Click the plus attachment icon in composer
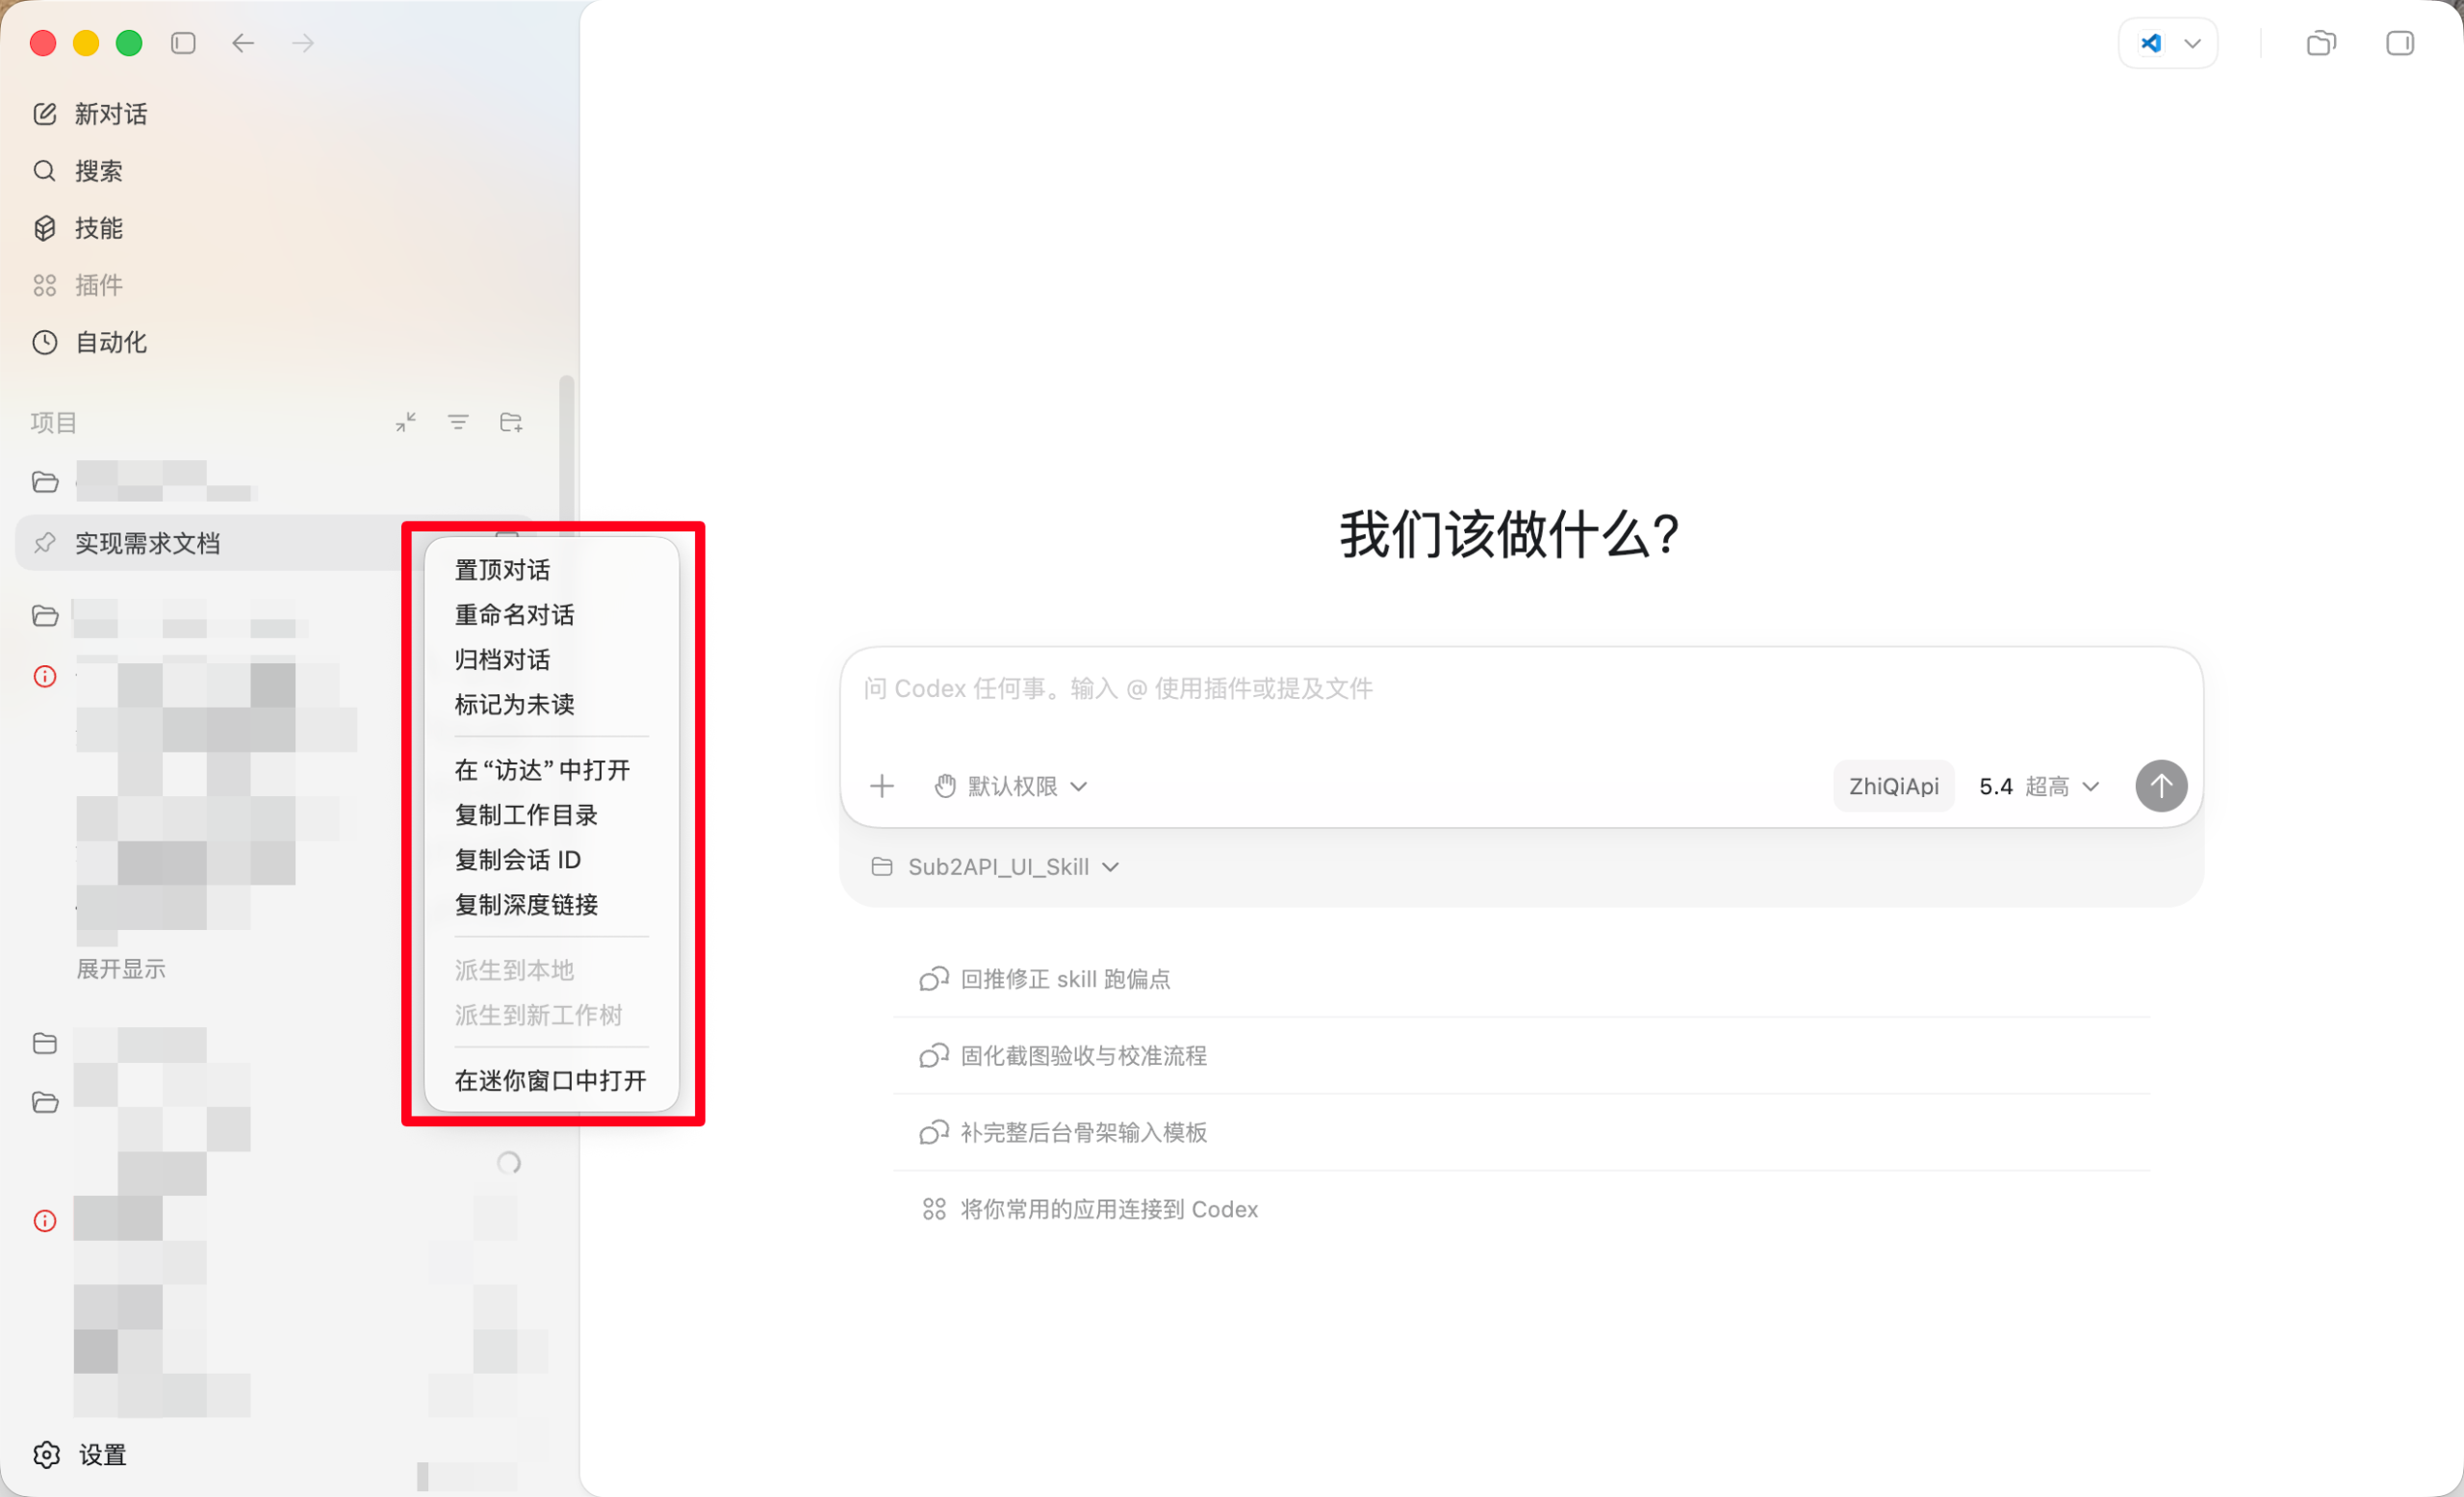The height and width of the screenshot is (1497, 2464). [881, 786]
